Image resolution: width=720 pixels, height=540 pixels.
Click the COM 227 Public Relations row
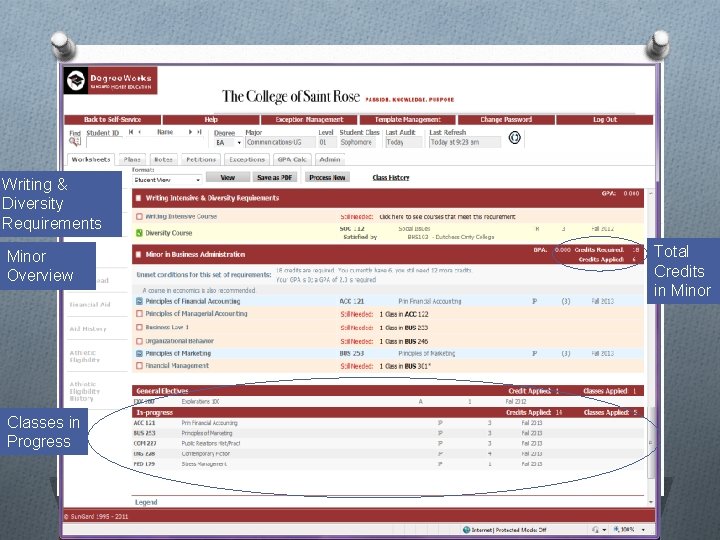coord(388,444)
